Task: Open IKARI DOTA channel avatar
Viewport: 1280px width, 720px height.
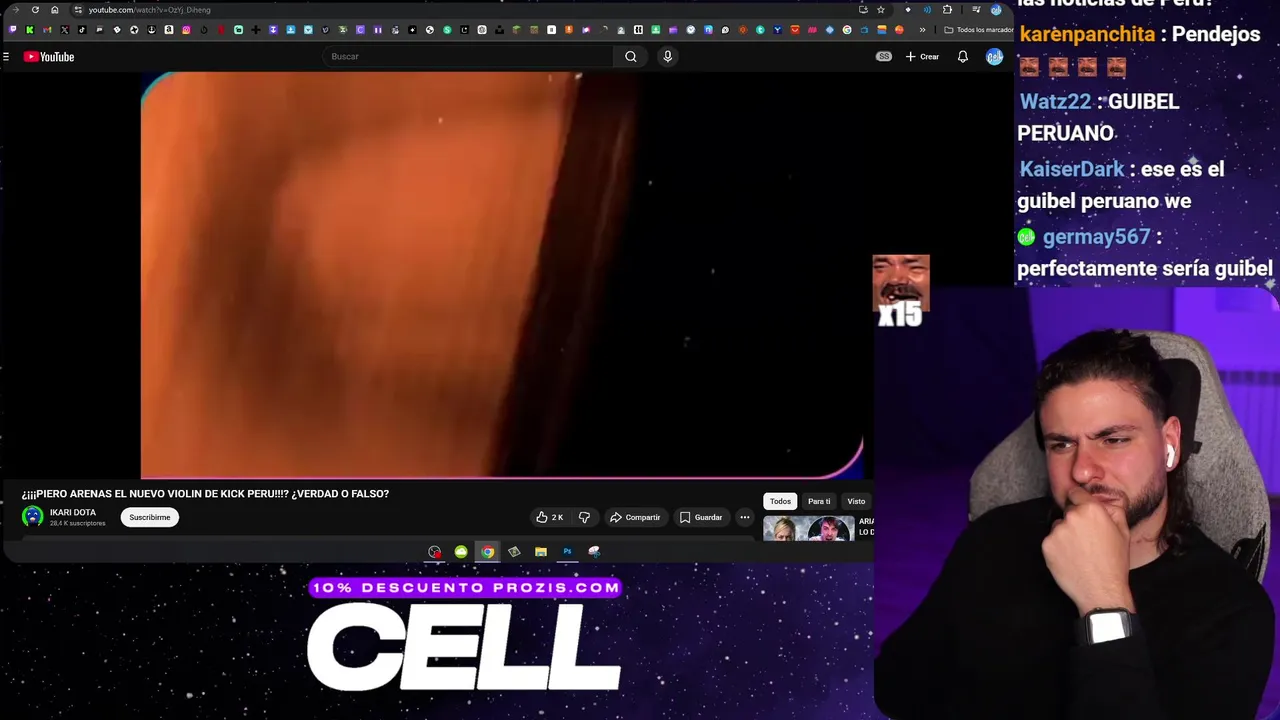Action: (33, 516)
